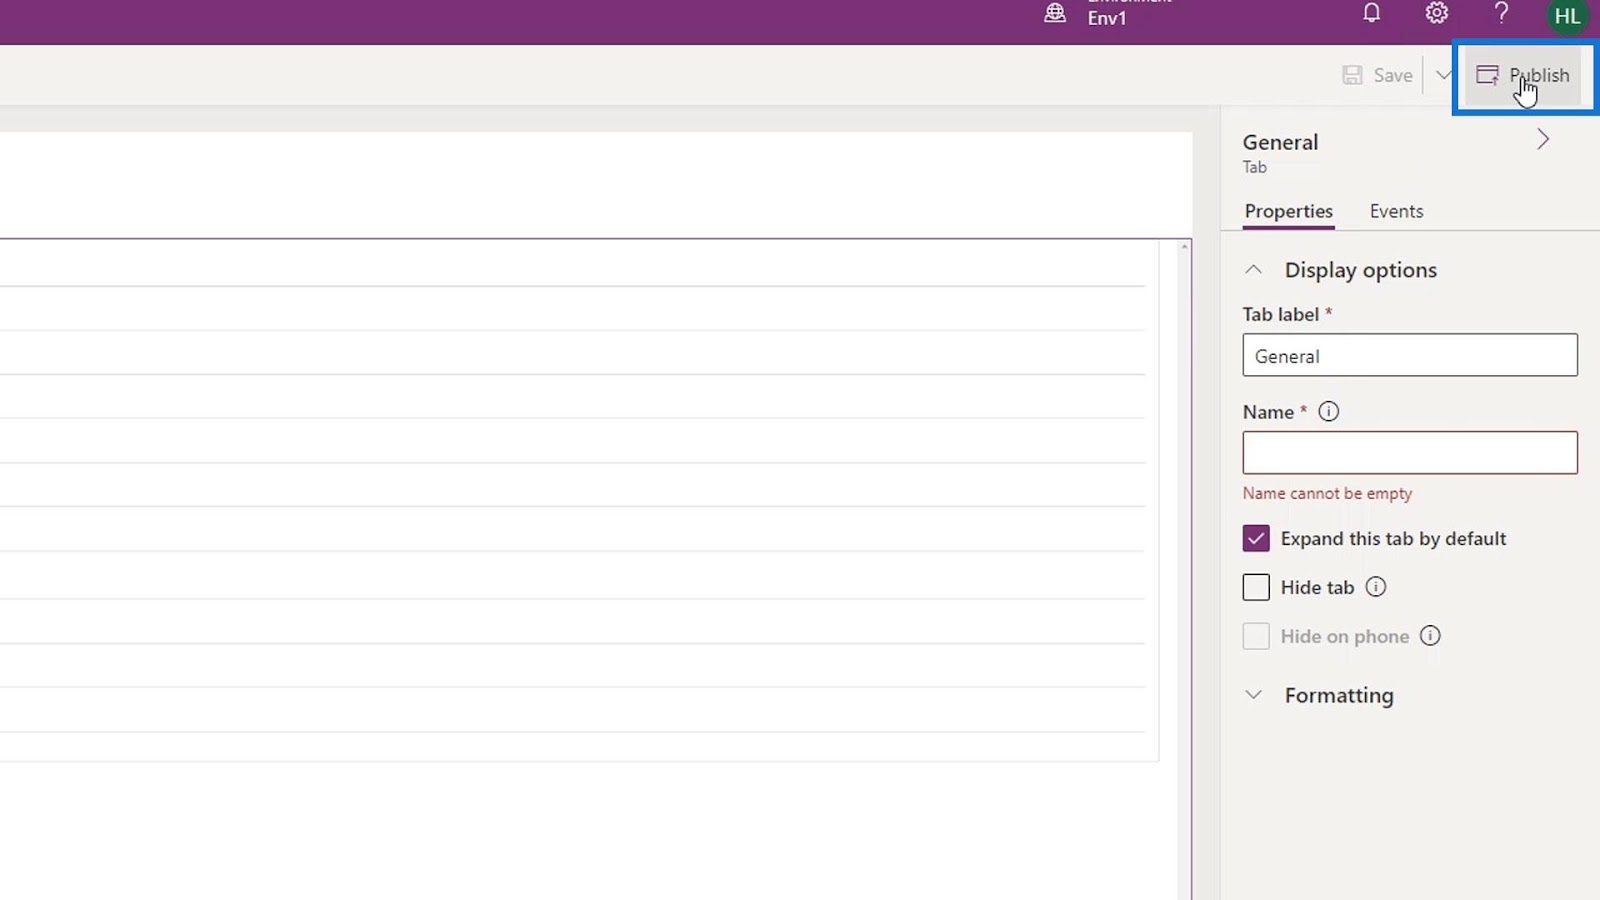Switch to the Events tab

tap(1396, 211)
